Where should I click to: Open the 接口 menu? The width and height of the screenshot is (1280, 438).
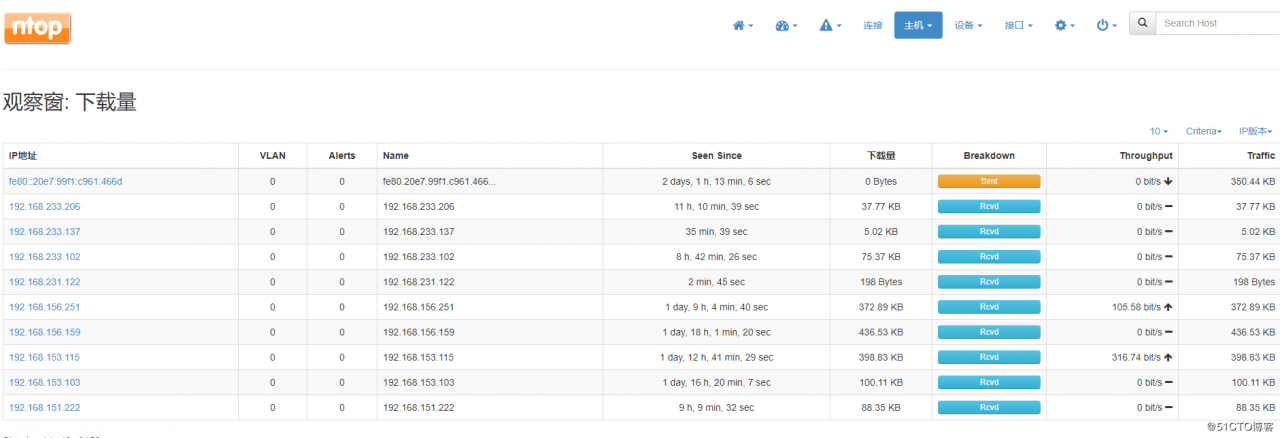[x=1018, y=25]
